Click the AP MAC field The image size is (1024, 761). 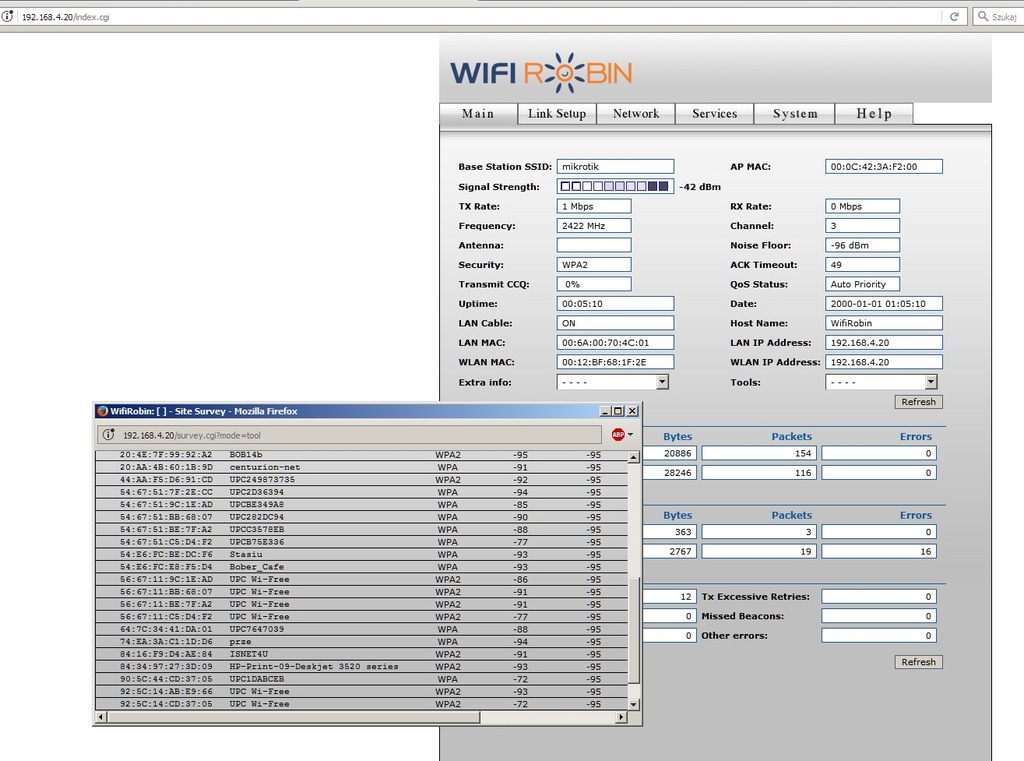tap(884, 167)
